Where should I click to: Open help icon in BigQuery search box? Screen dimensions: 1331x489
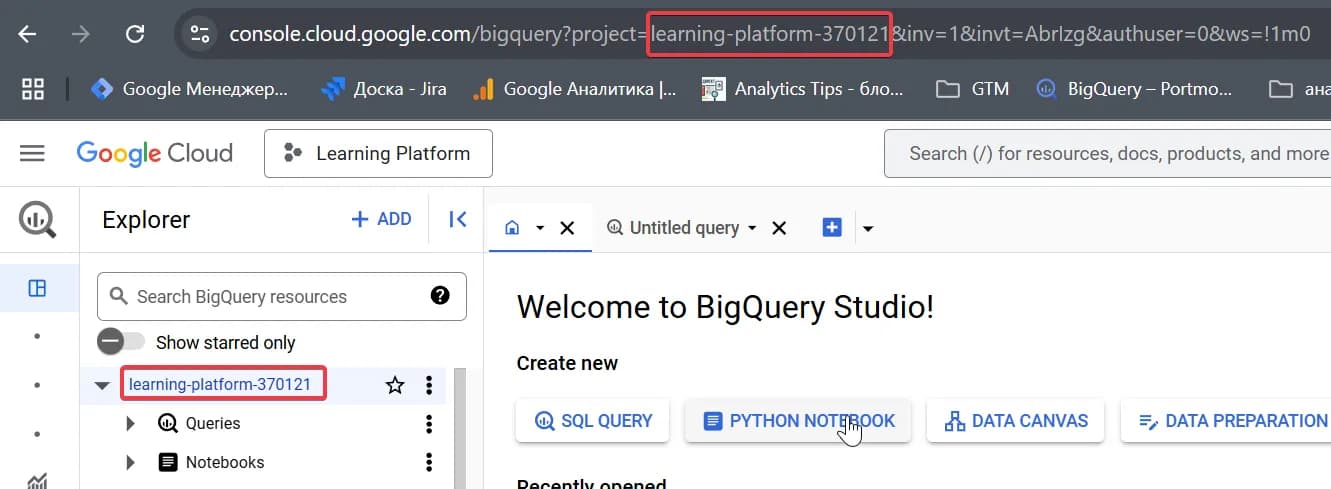440,296
